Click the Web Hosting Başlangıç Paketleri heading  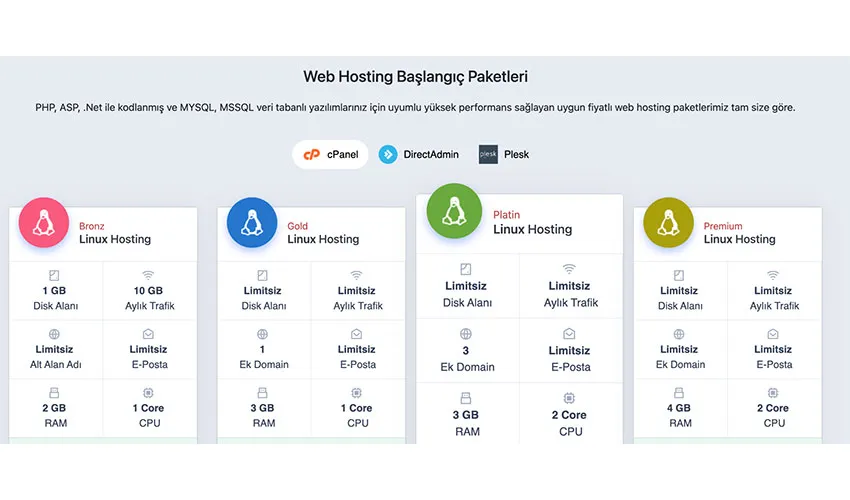tap(416, 76)
